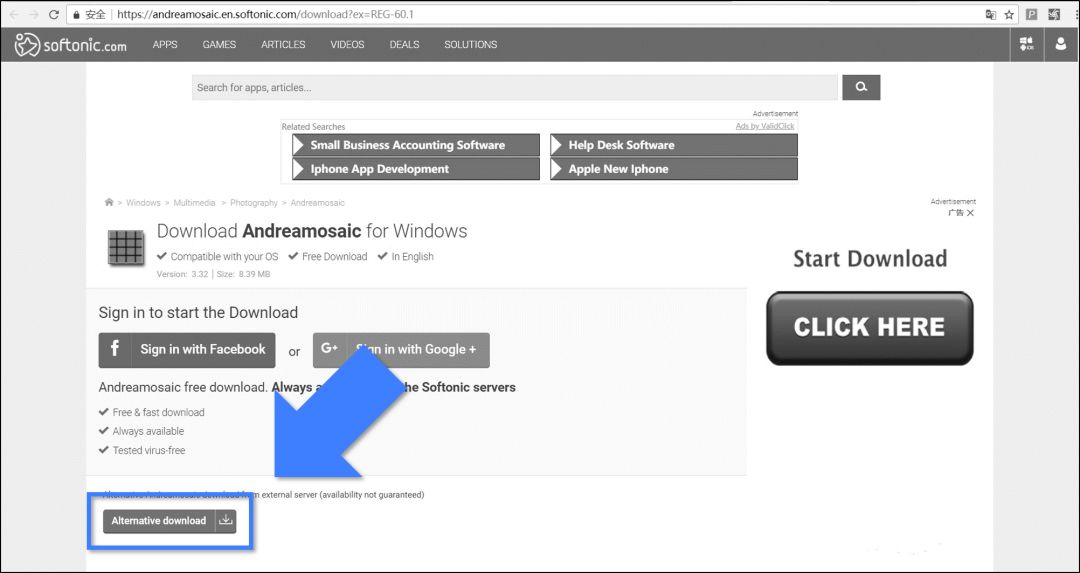1080x573 pixels.
Task: Click the Ads by ValidClick link
Action: pos(765,126)
